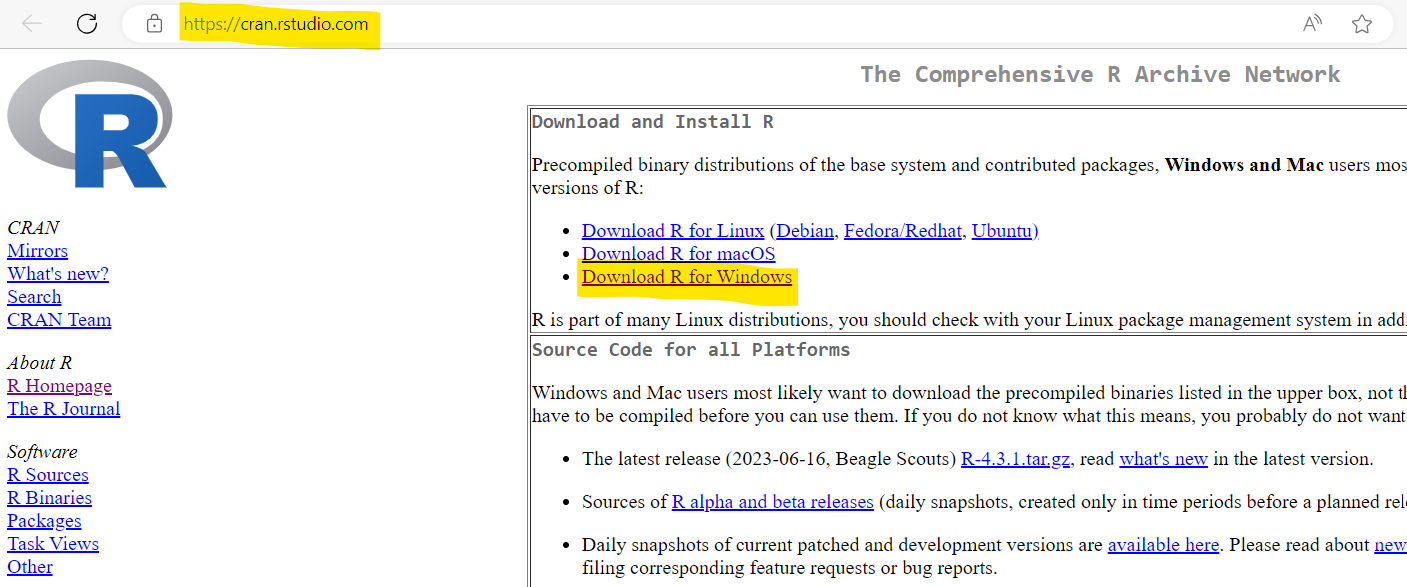The image size is (1407, 587).
Task: Focus the address bar URL cran.rstudio.com
Action: point(276,24)
